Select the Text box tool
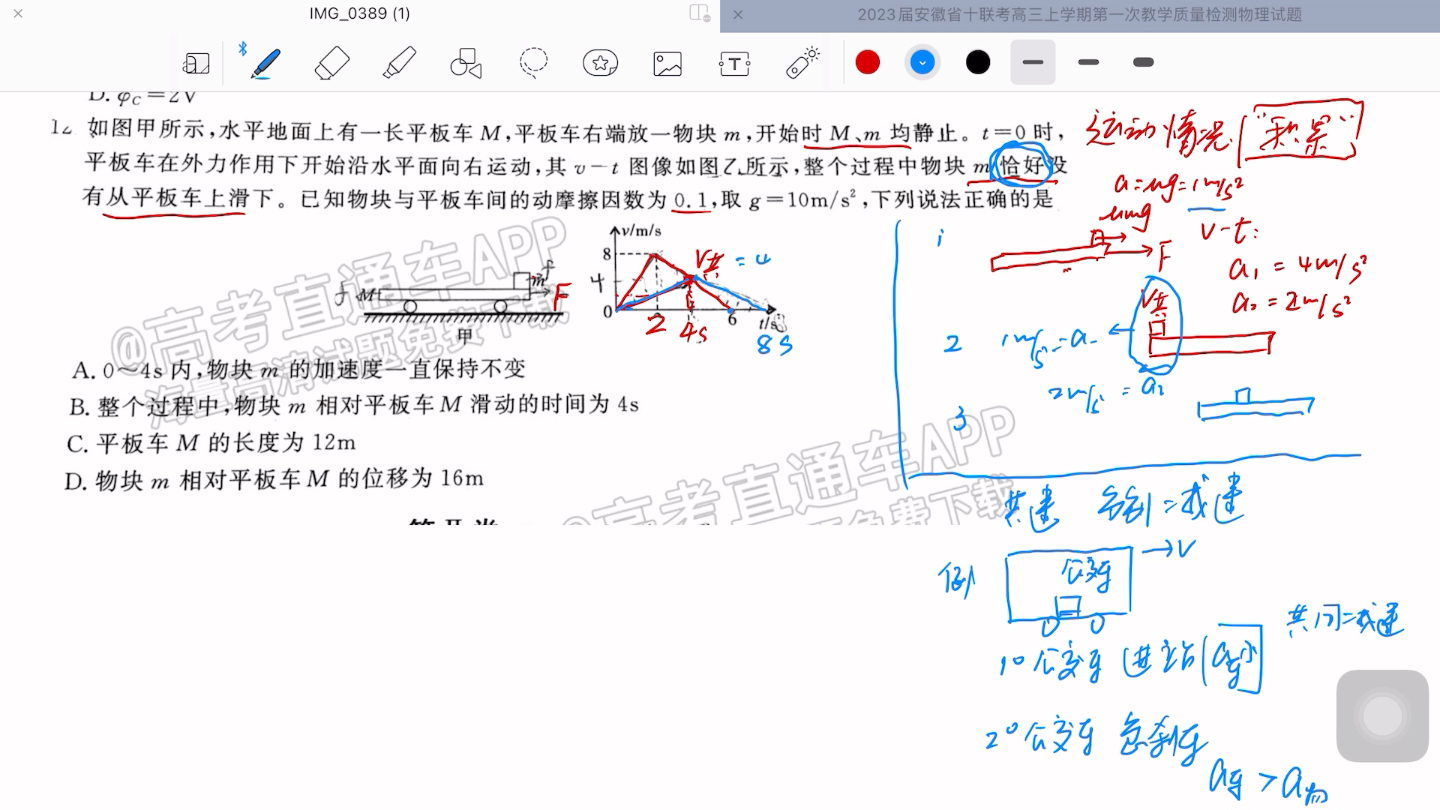The width and height of the screenshot is (1440, 810). [x=734, y=62]
